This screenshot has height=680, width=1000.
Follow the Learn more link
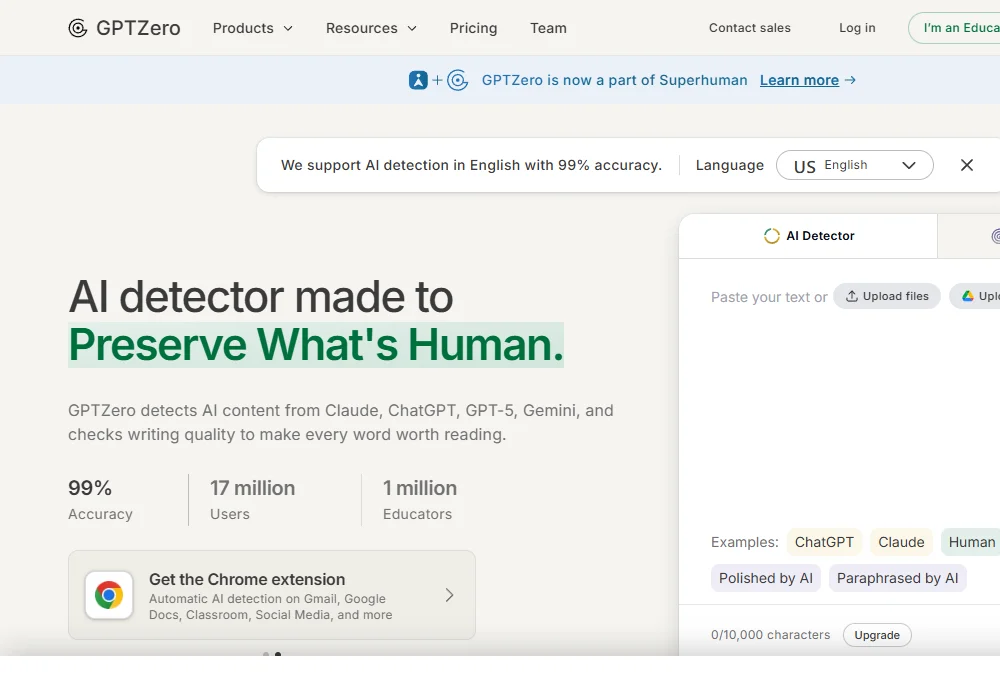pos(799,80)
